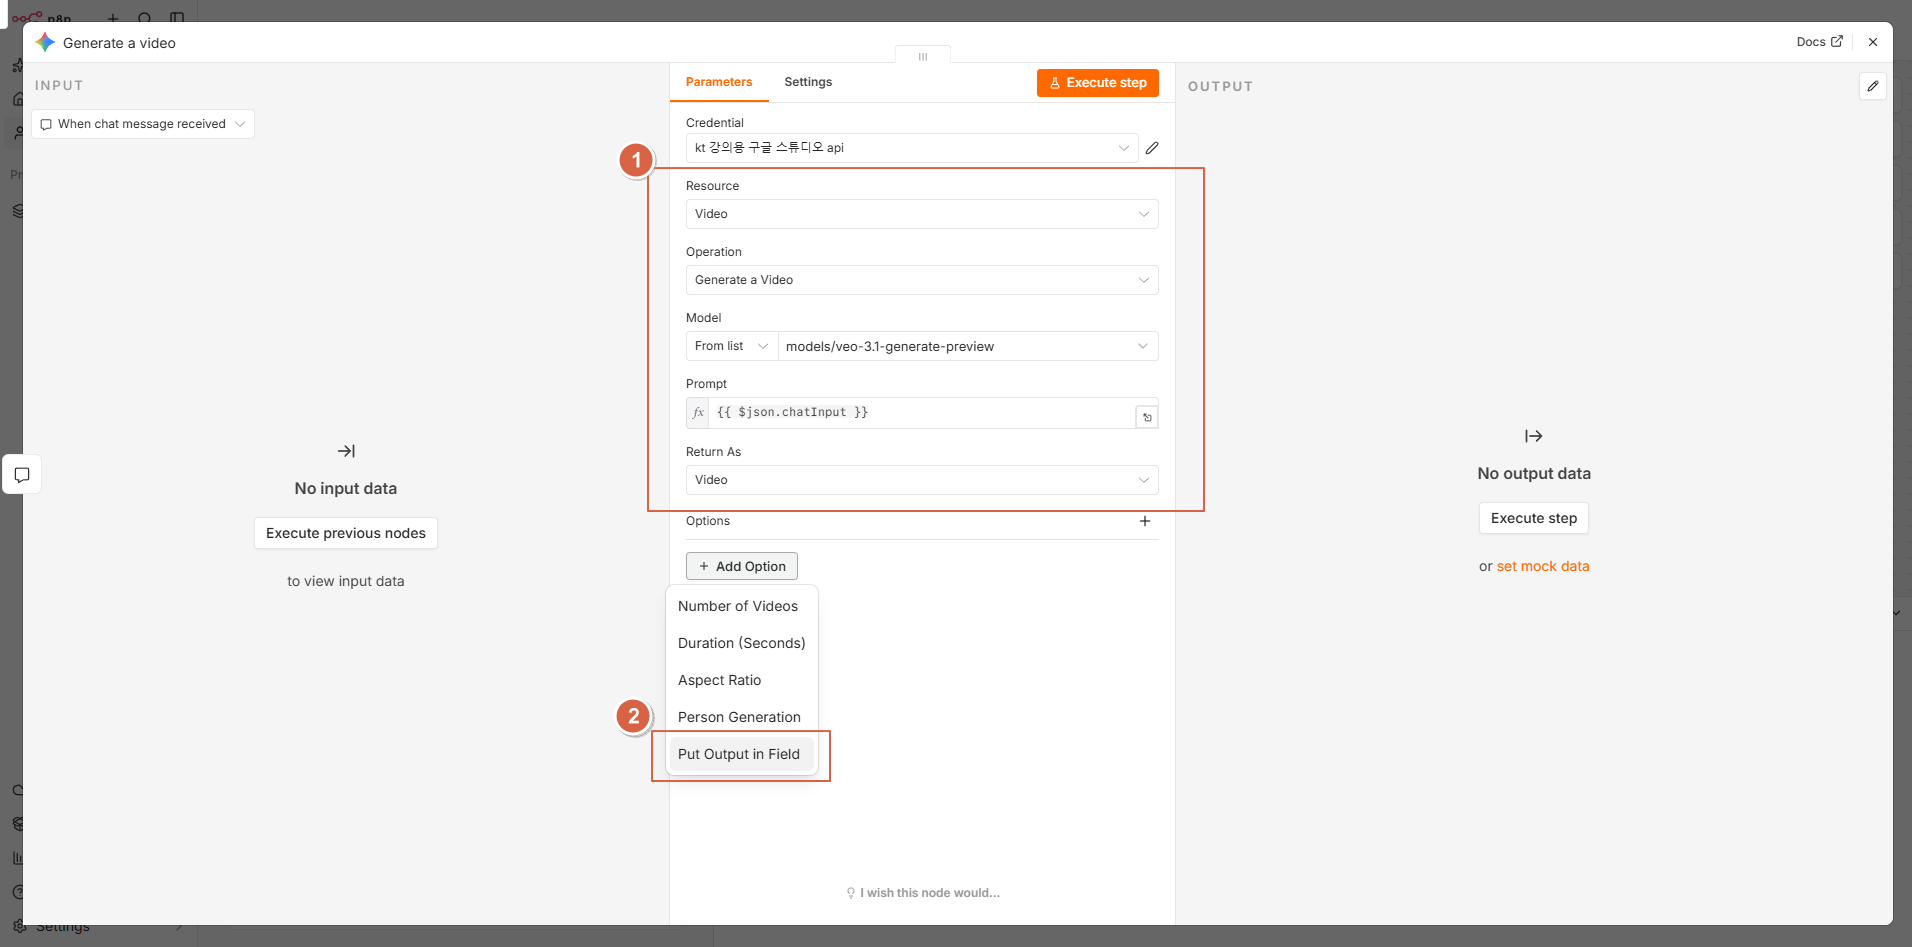Click the pencil icon to edit output data
This screenshot has width=1912, height=947.
click(x=1873, y=86)
